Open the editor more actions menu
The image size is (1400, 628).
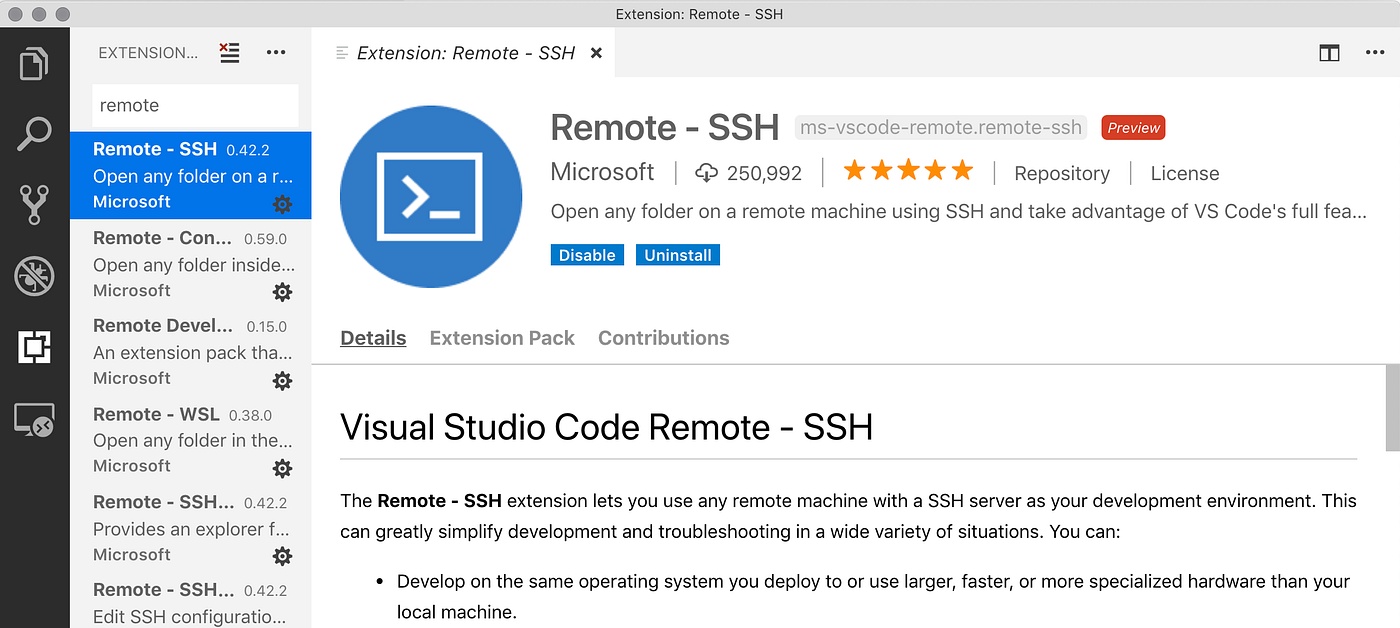(x=1375, y=53)
